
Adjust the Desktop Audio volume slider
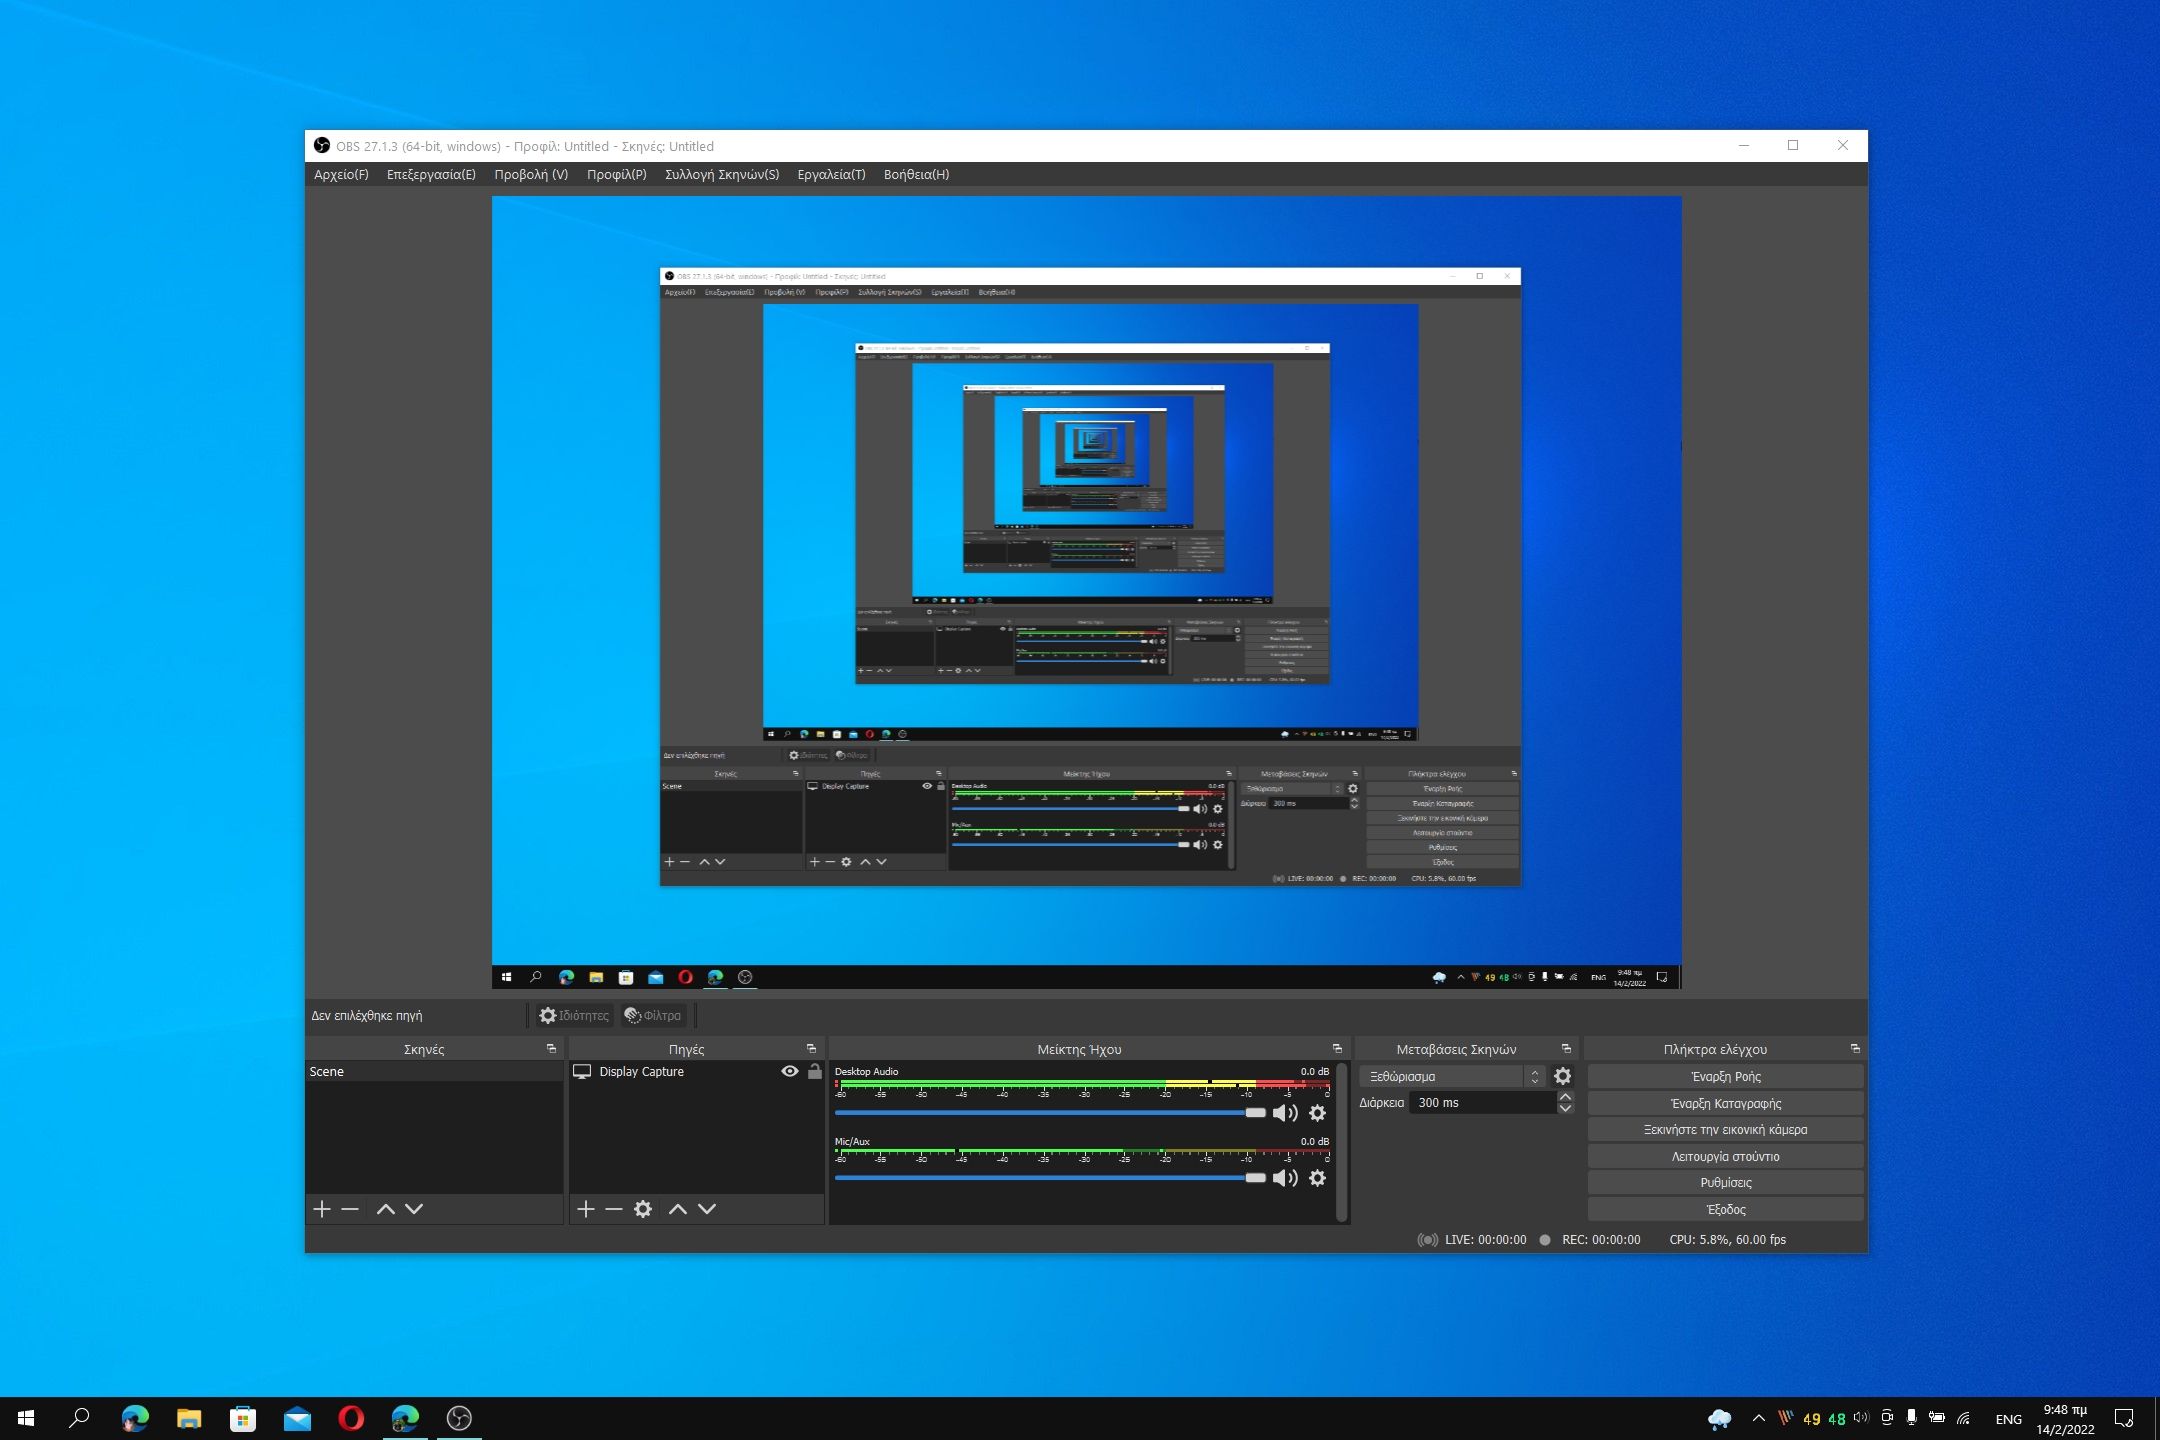click(1255, 1113)
